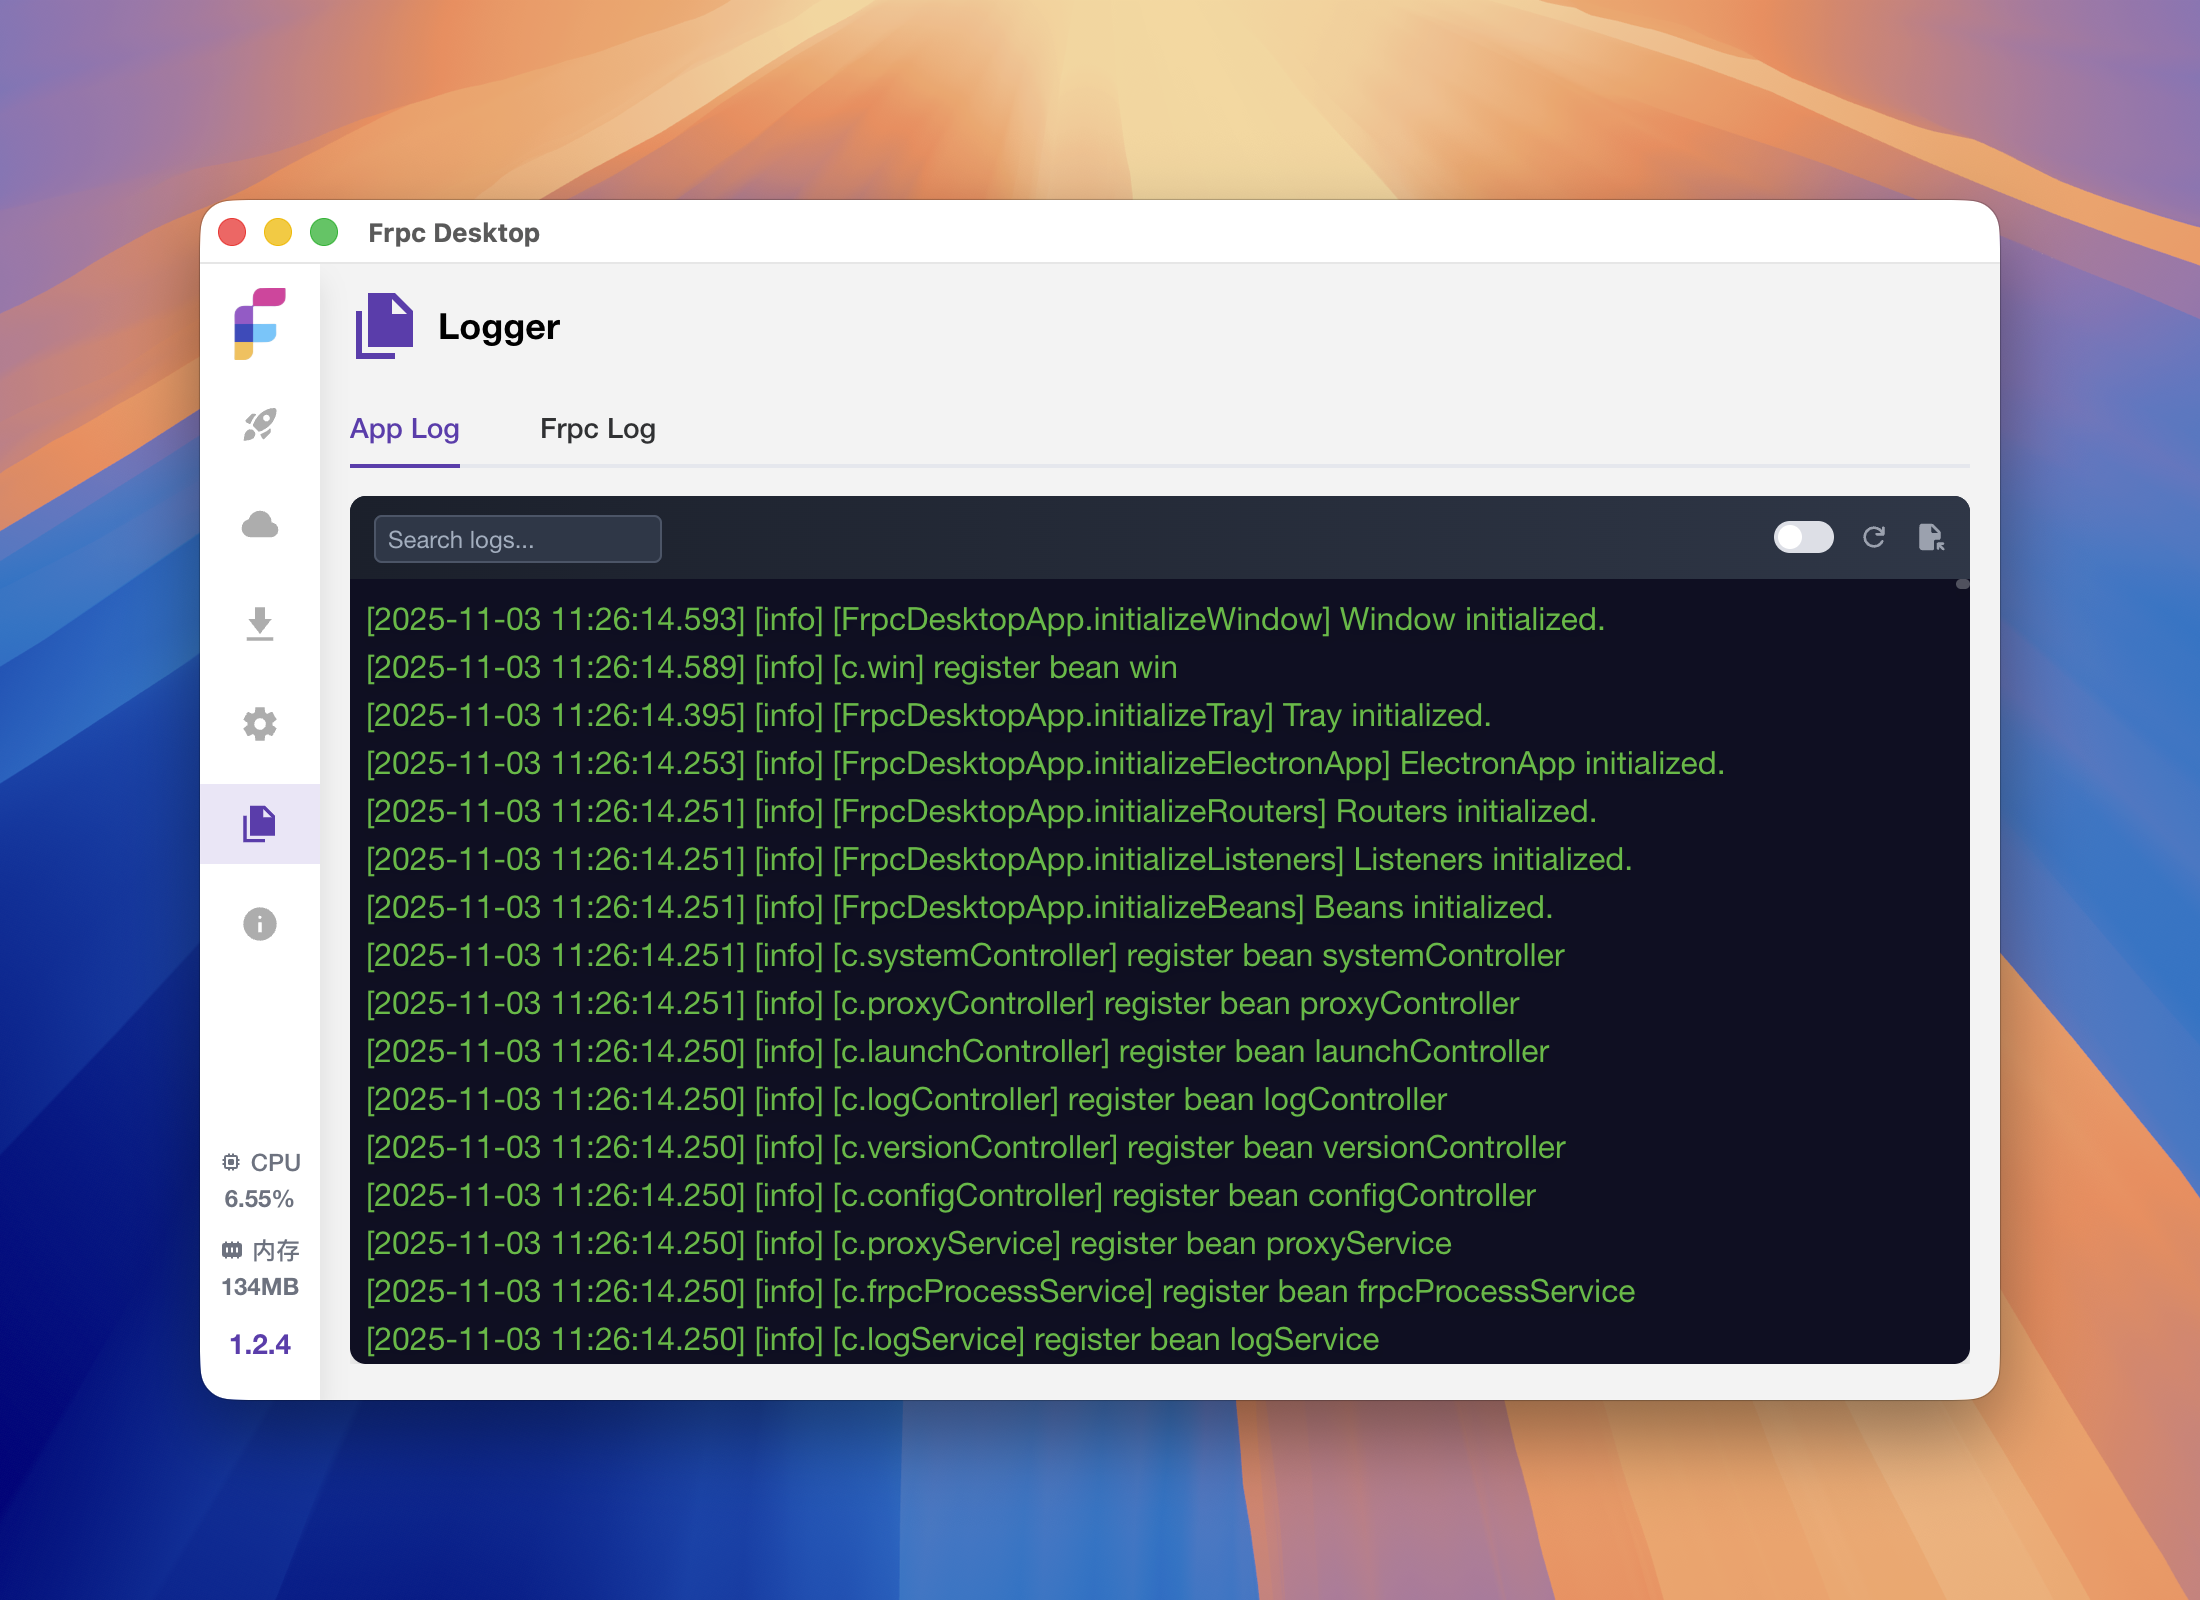Focus the Search logs input field
The width and height of the screenshot is (2200, 1600).
pos(517,539)
